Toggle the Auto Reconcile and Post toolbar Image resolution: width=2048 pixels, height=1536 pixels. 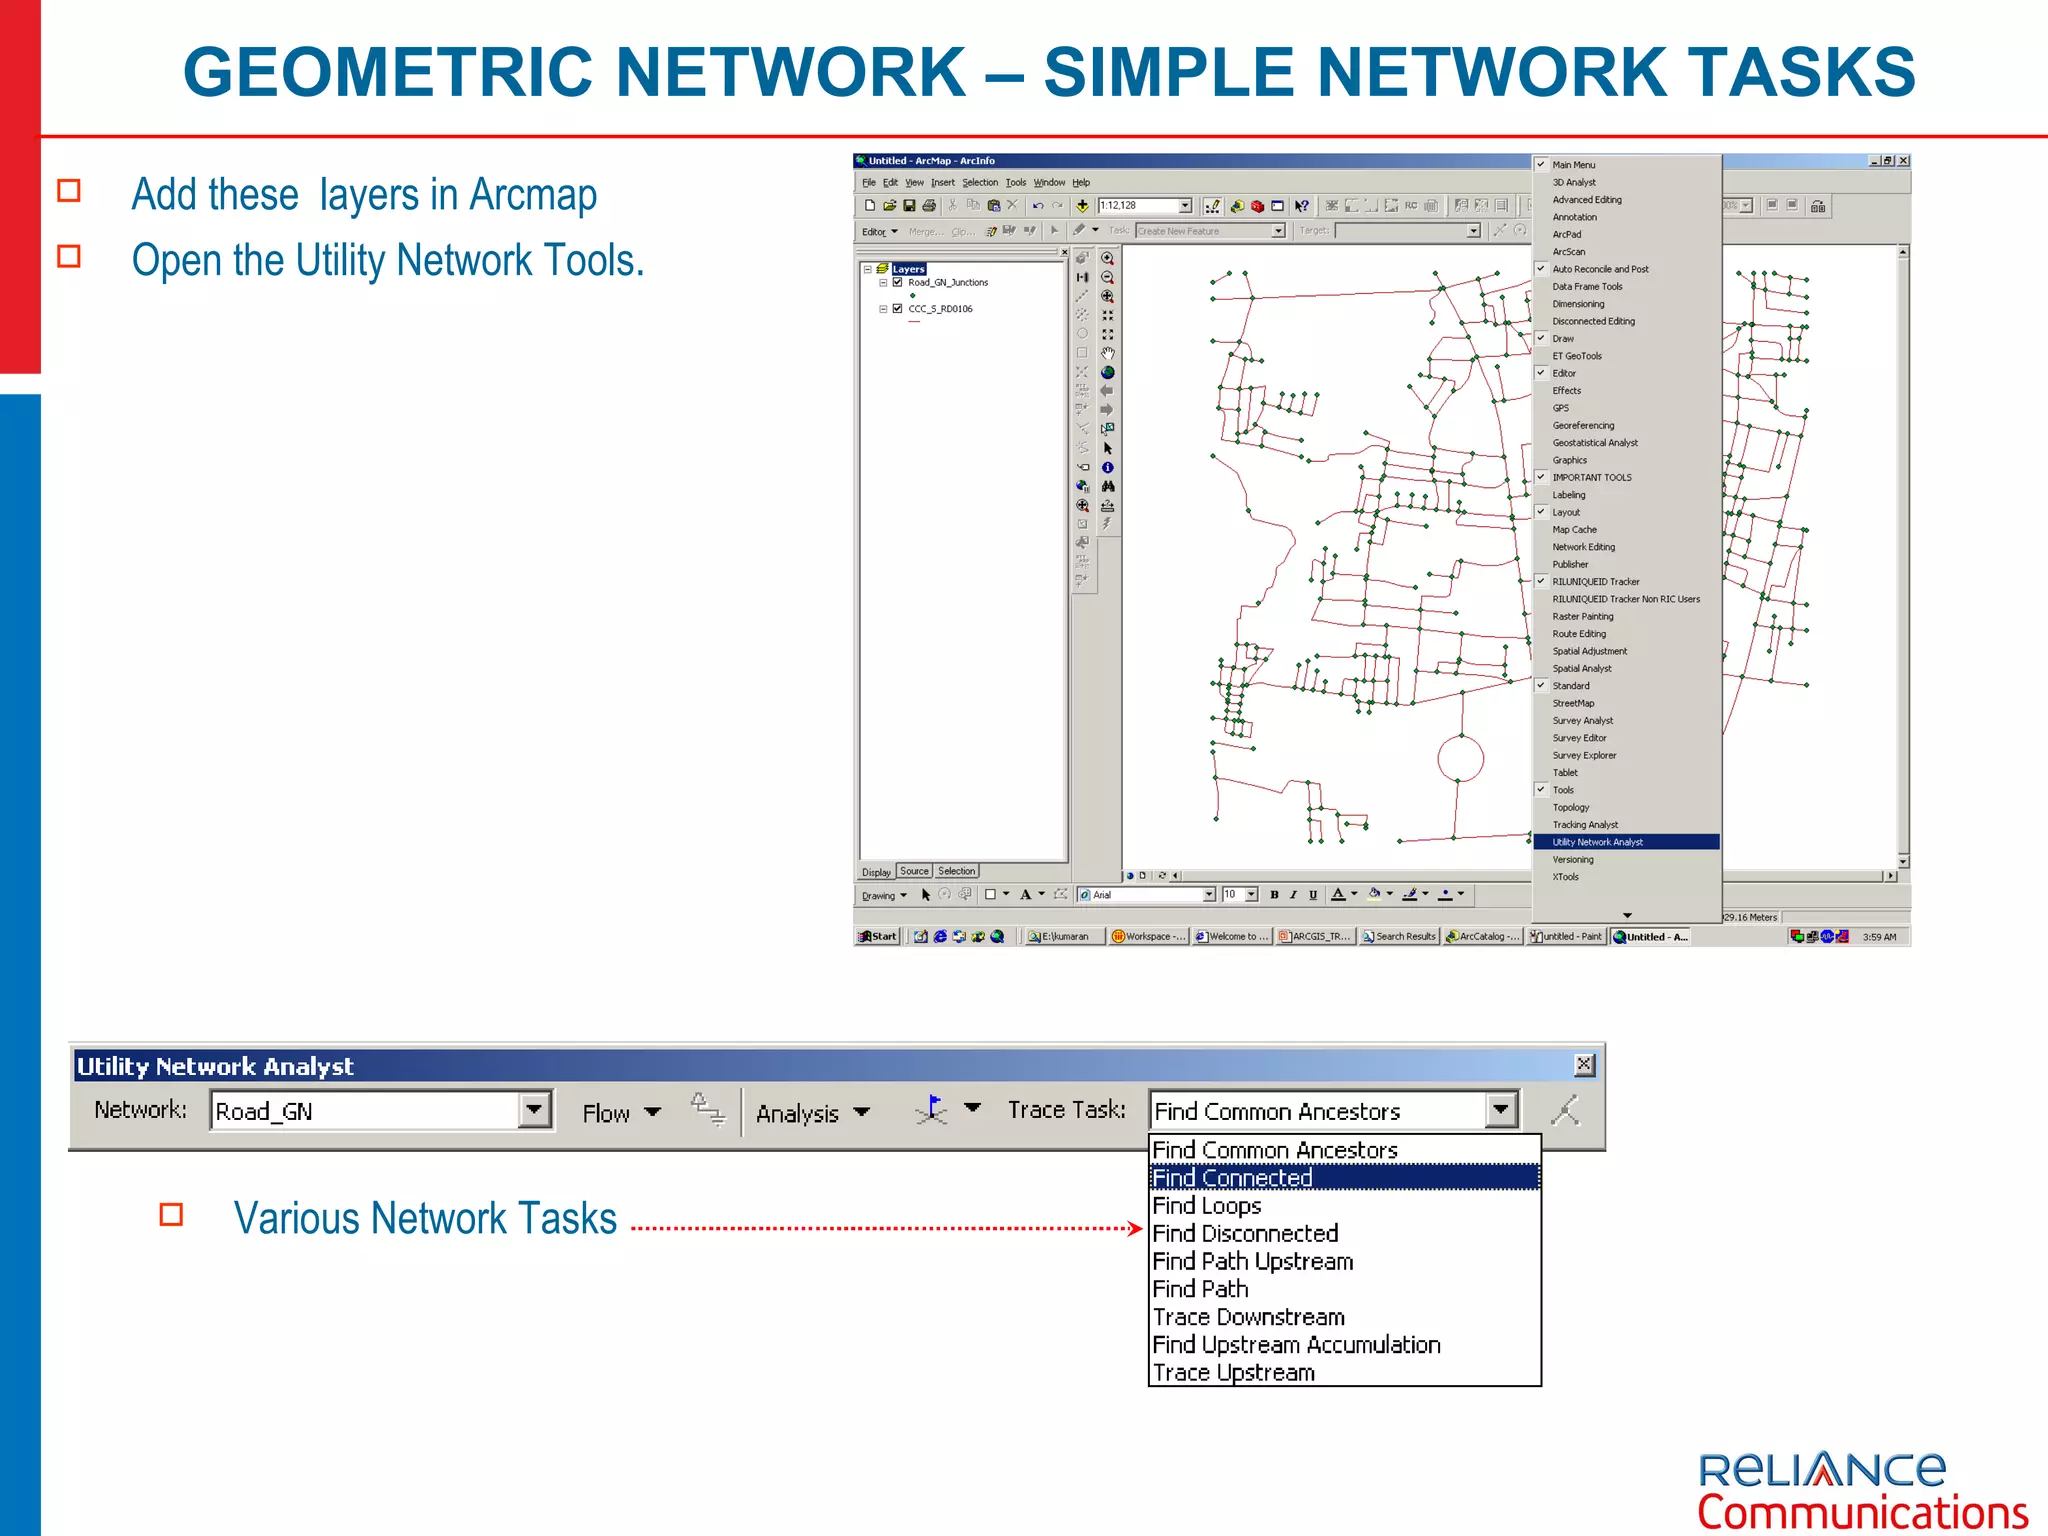pyautogui.click(x=1627, y=269)
